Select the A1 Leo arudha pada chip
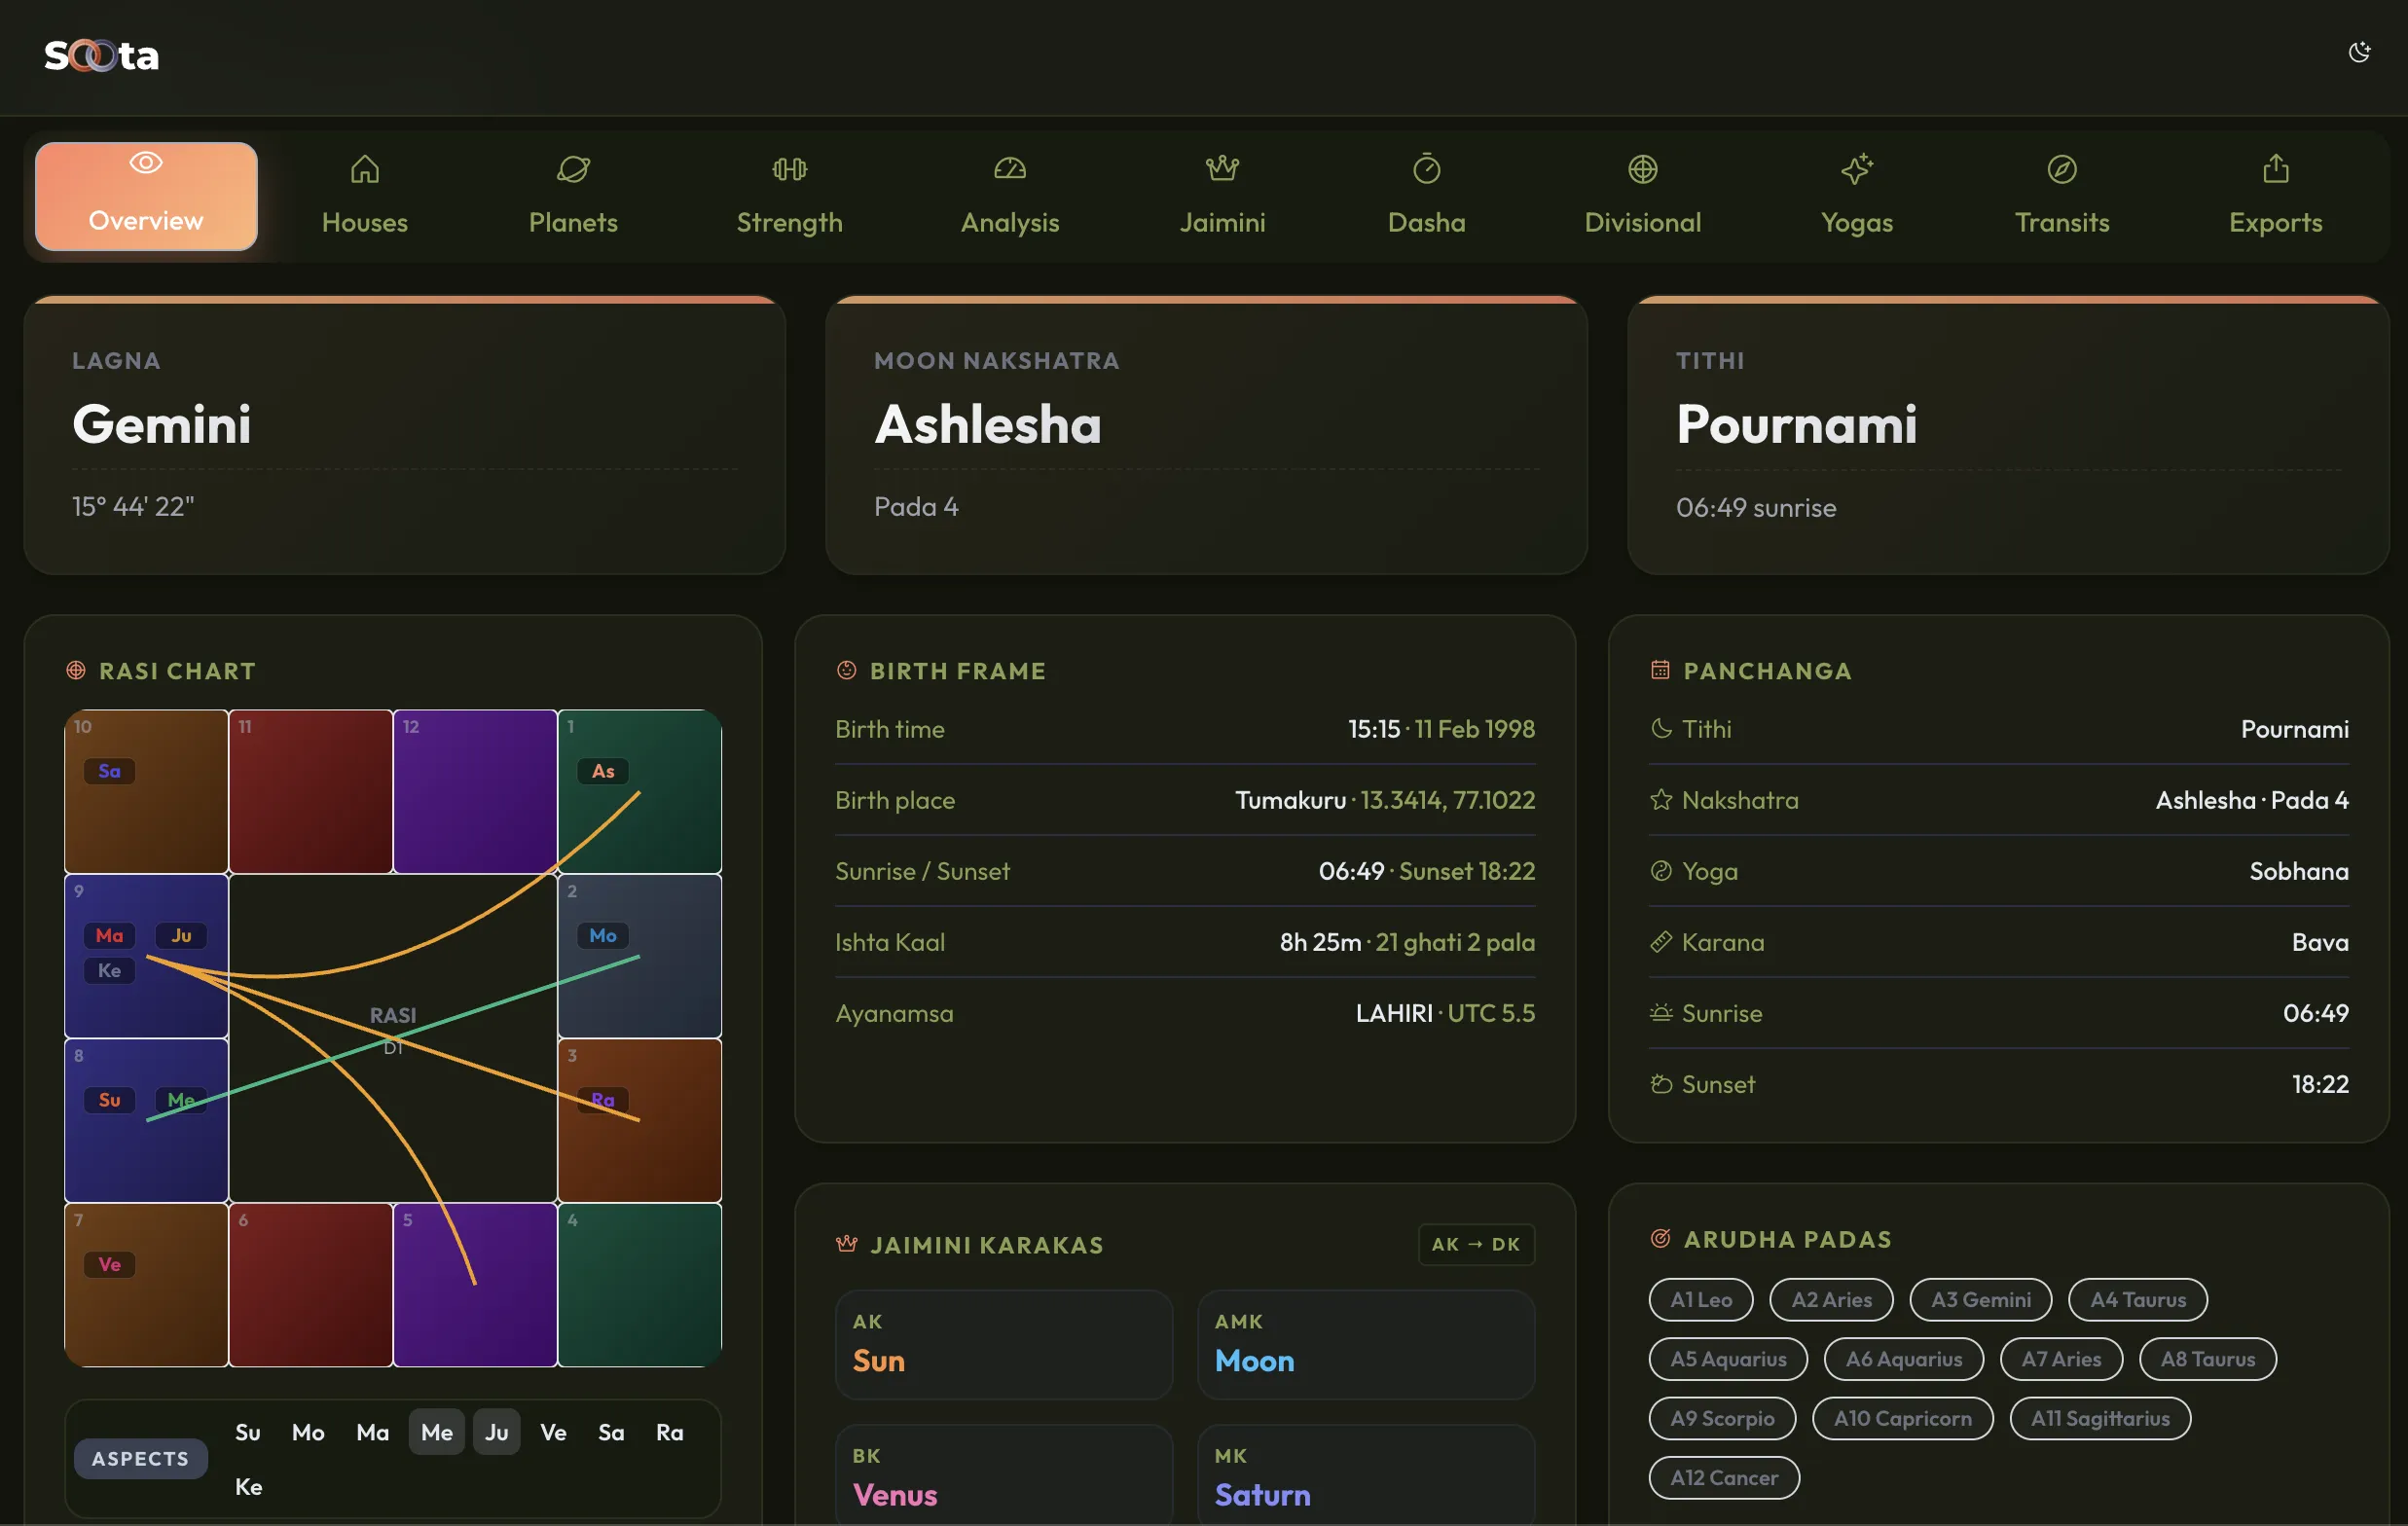 coord(1701,1299)
